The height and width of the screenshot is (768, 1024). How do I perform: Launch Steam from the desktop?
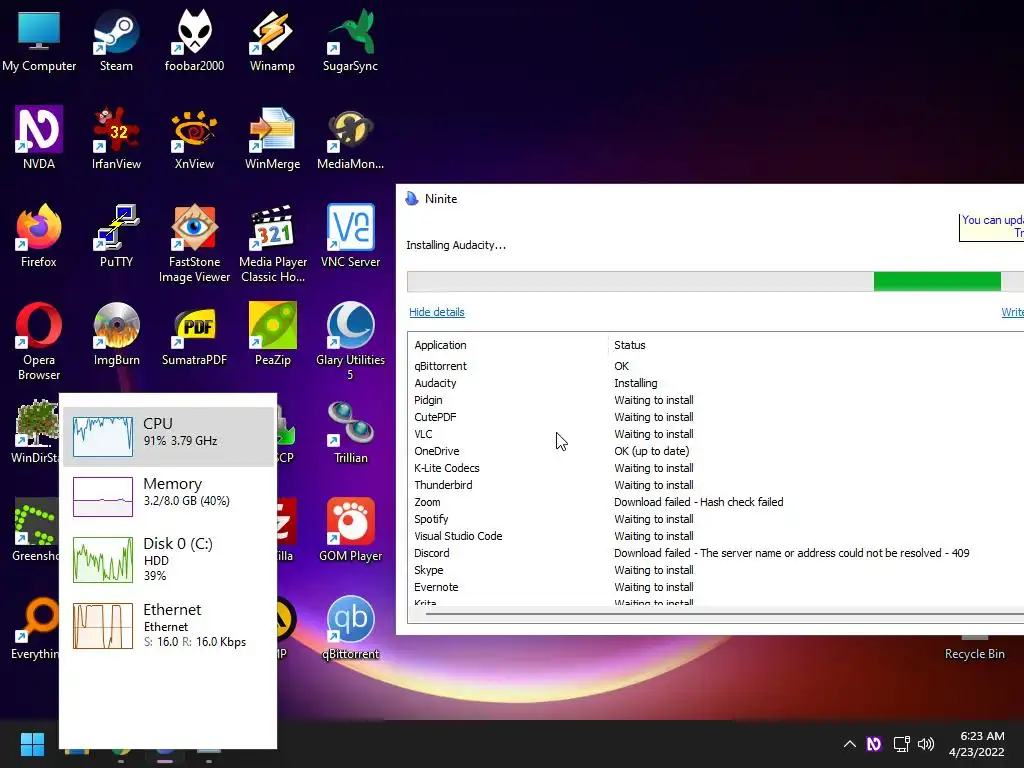coord(116,40)
